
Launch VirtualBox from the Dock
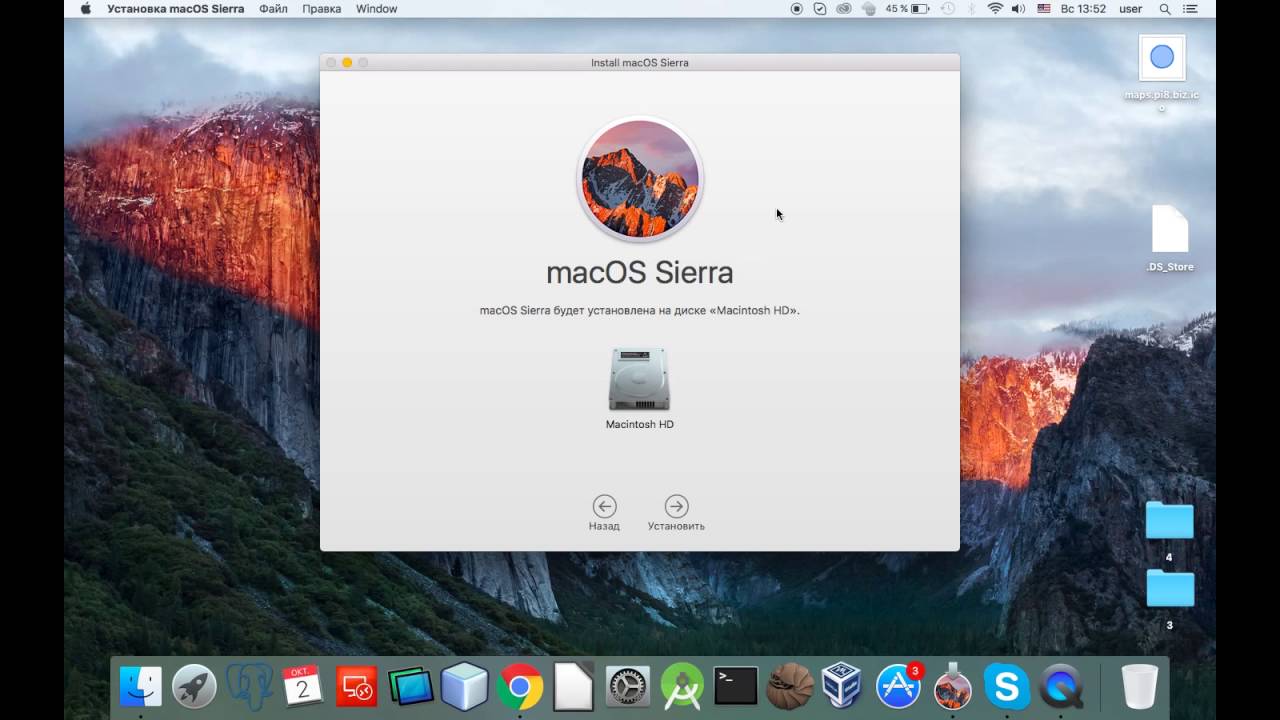(x=842, y=687)
